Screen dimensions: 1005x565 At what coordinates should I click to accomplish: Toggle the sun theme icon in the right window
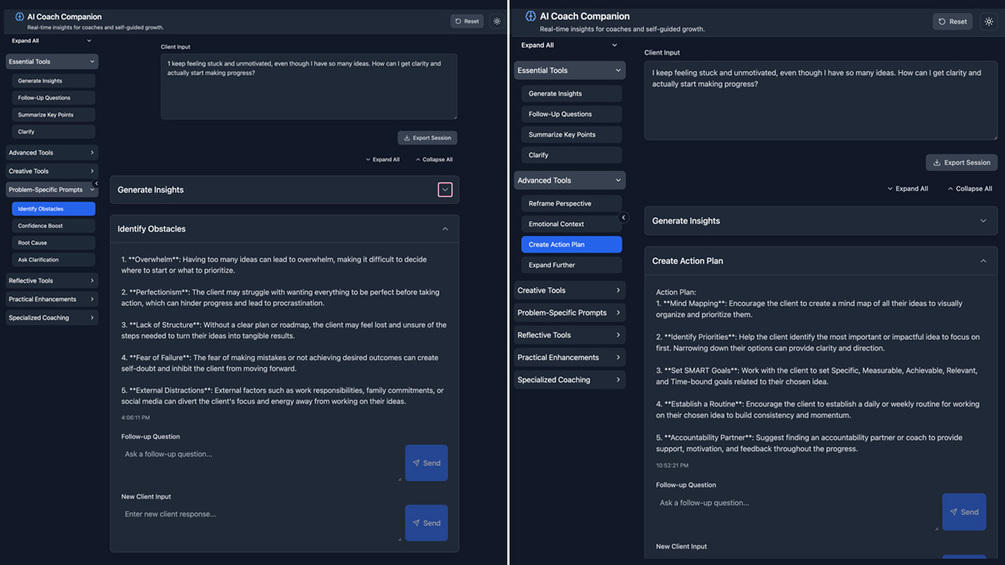[x=989, y=21]
